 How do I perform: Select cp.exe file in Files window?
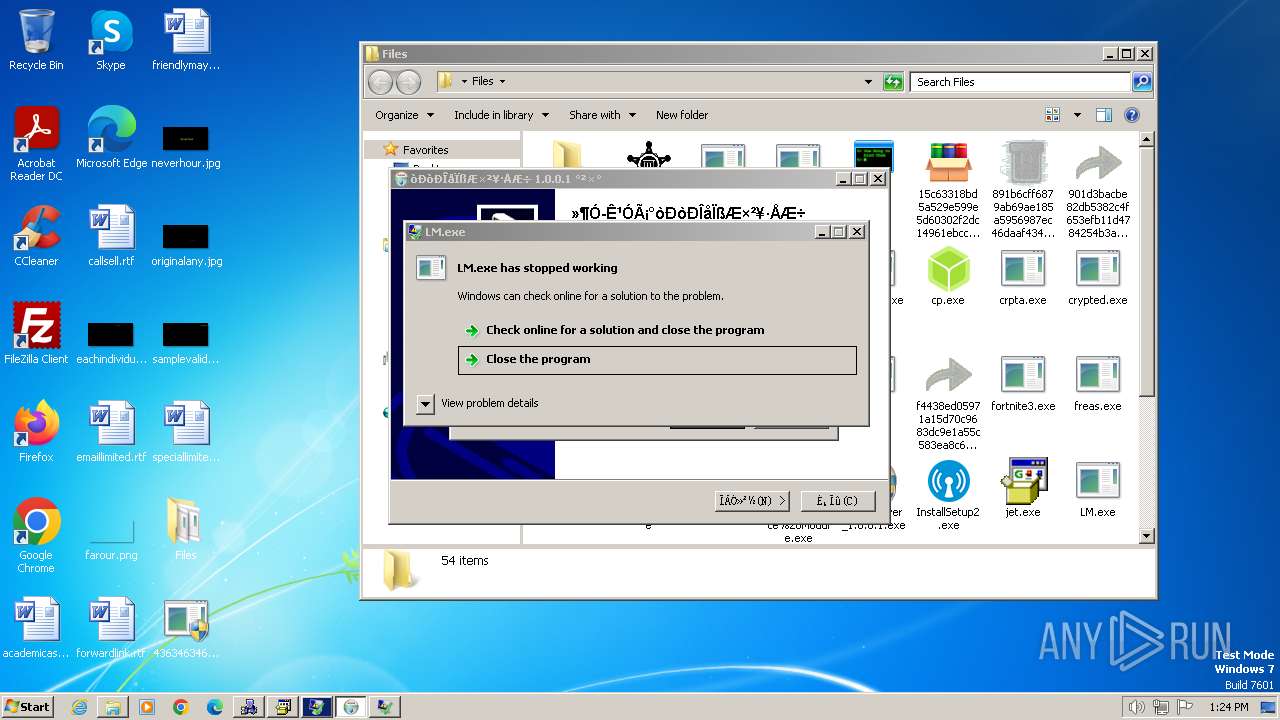[947, 277]
